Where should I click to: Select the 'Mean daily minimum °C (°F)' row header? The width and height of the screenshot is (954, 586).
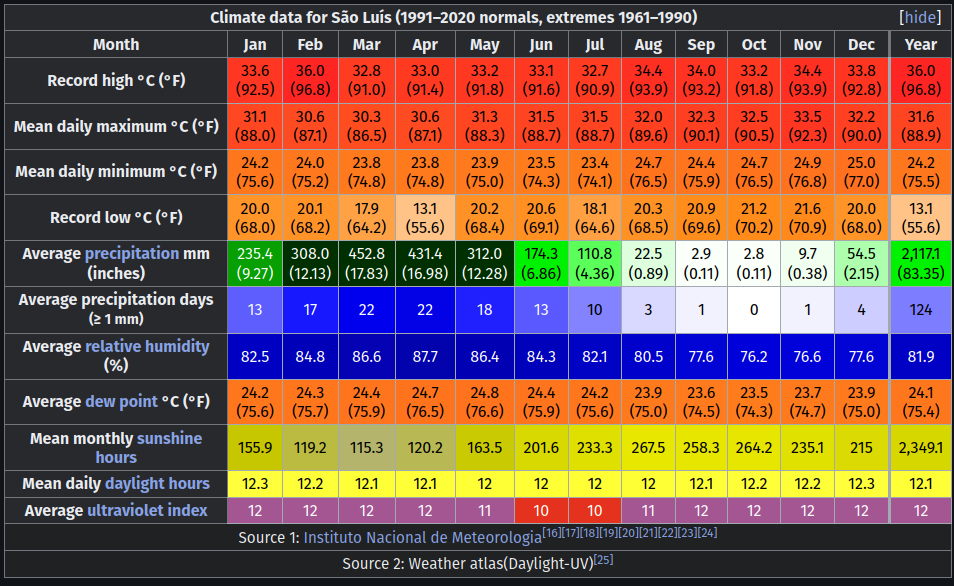(x=116, y=172)
